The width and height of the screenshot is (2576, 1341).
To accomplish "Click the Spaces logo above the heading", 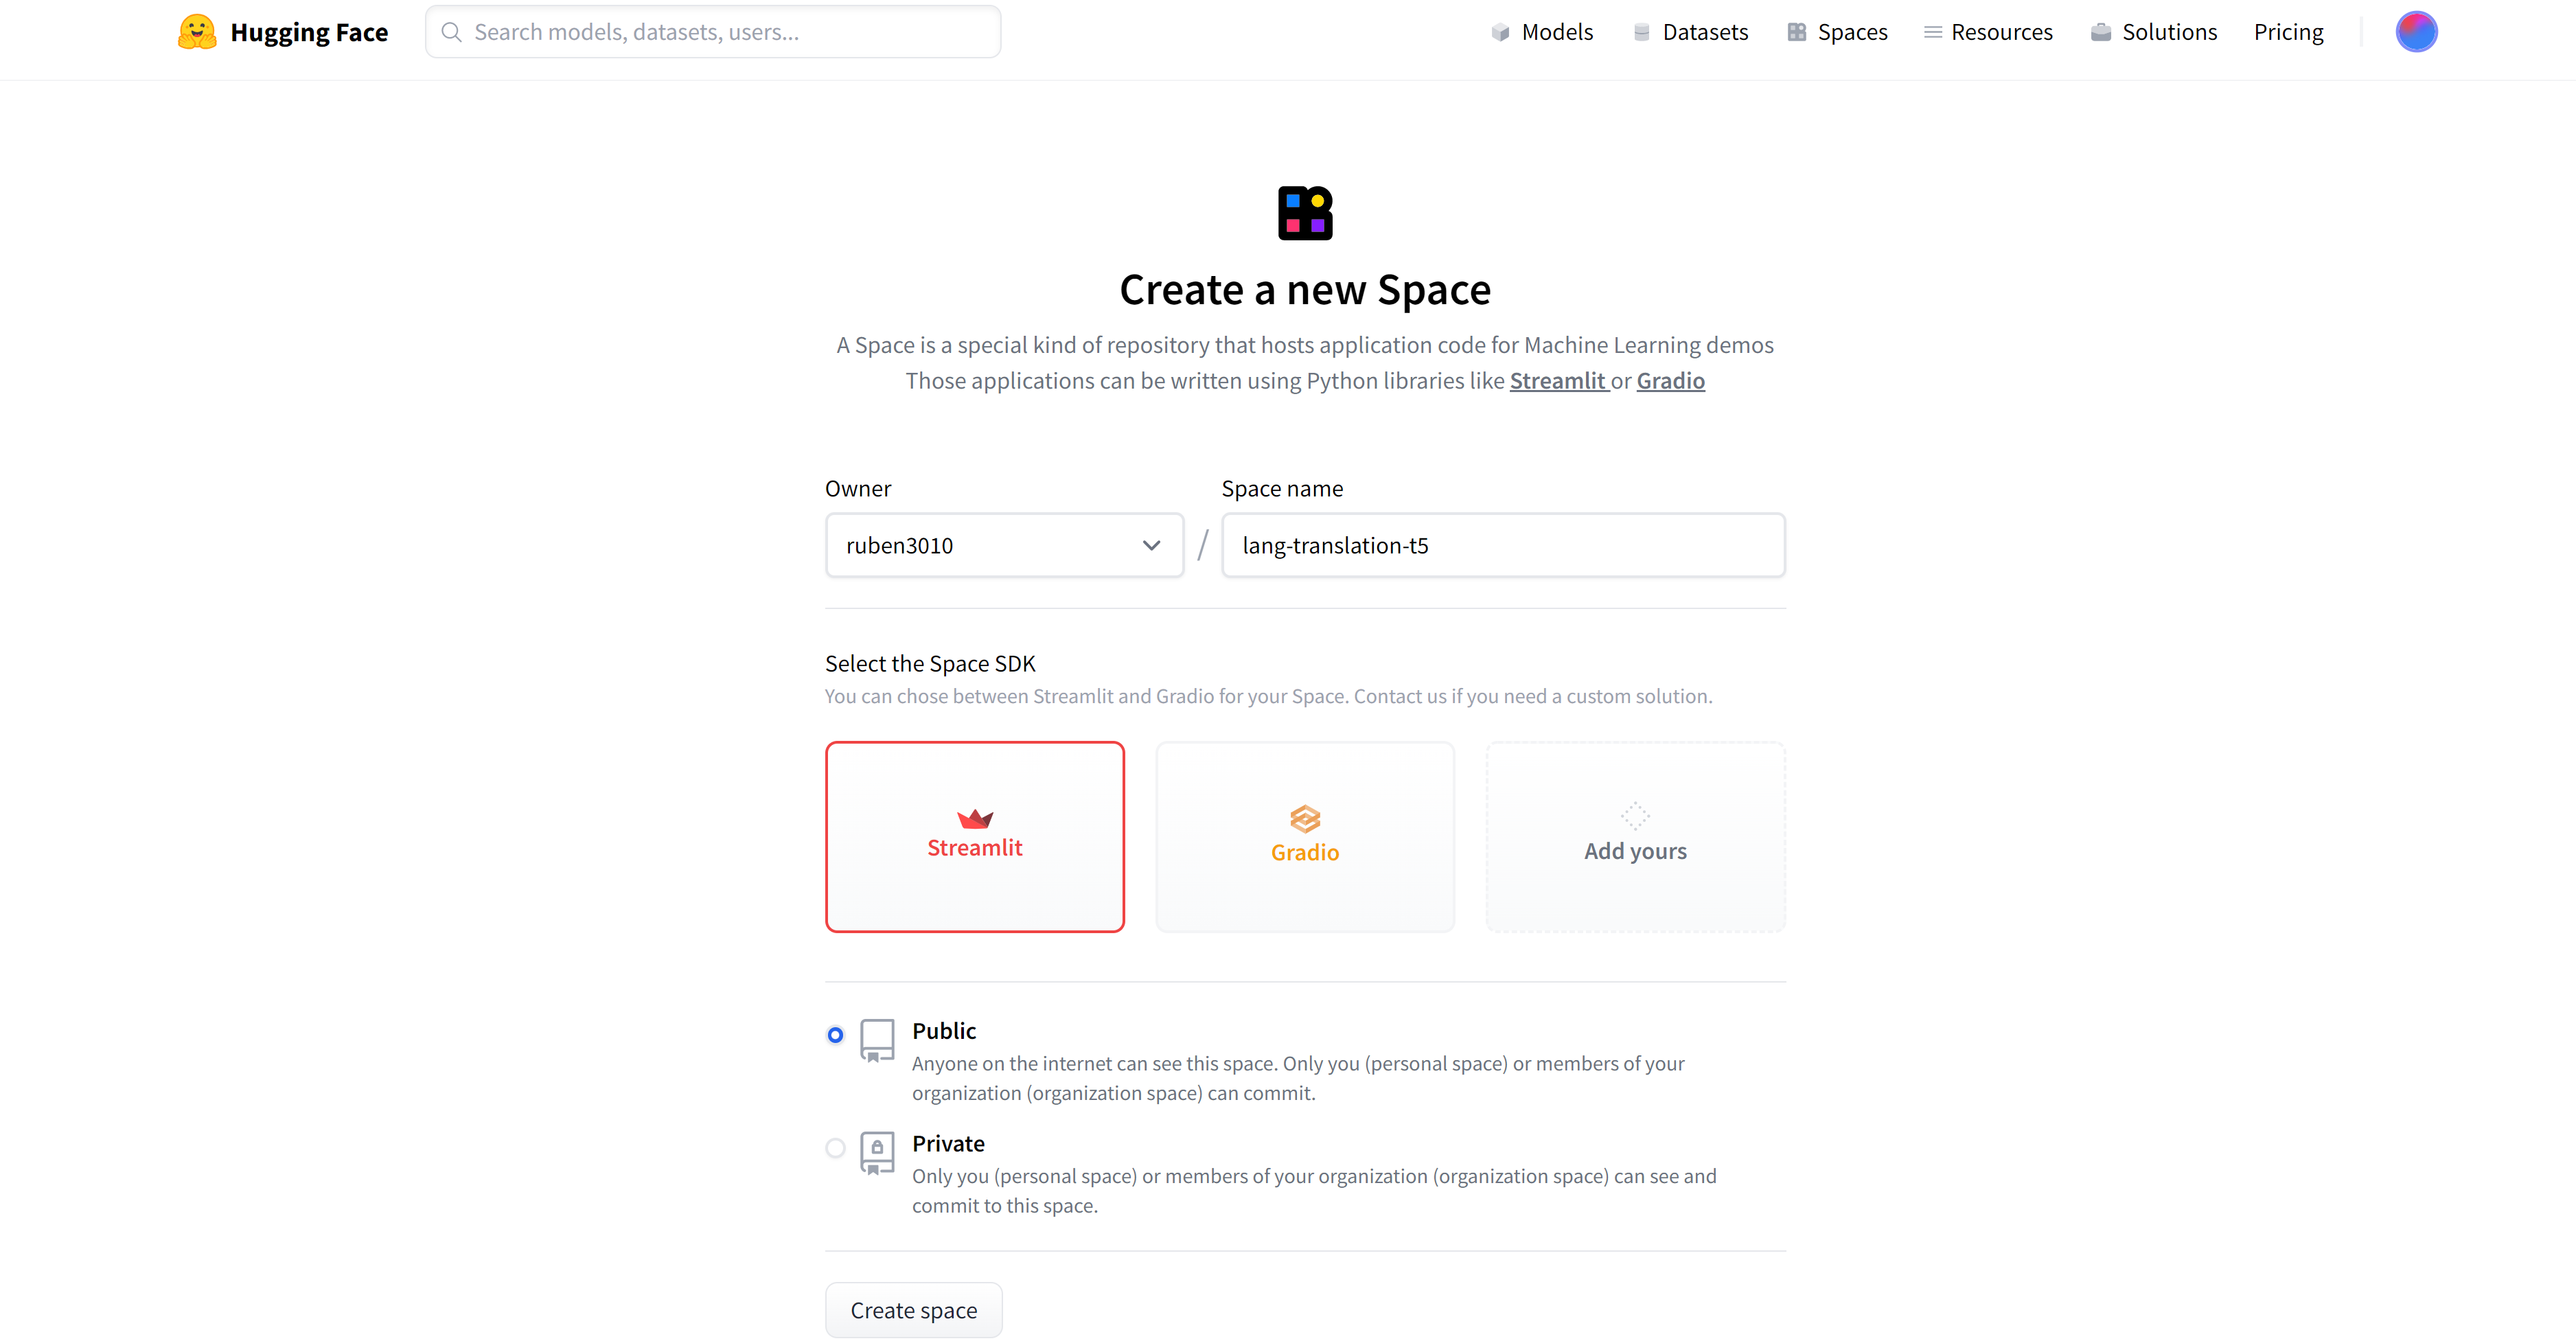I will point(1305,213).
